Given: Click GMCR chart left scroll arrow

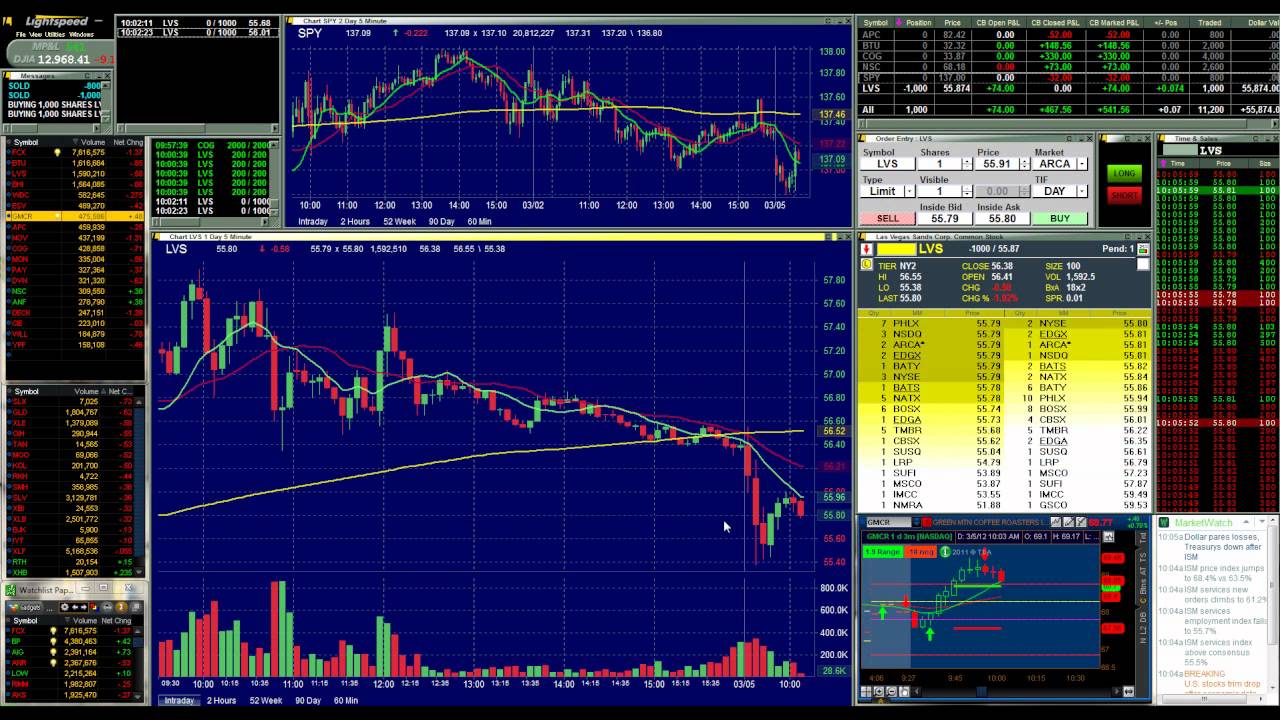Looking at the screenshot, I should 917,691.
